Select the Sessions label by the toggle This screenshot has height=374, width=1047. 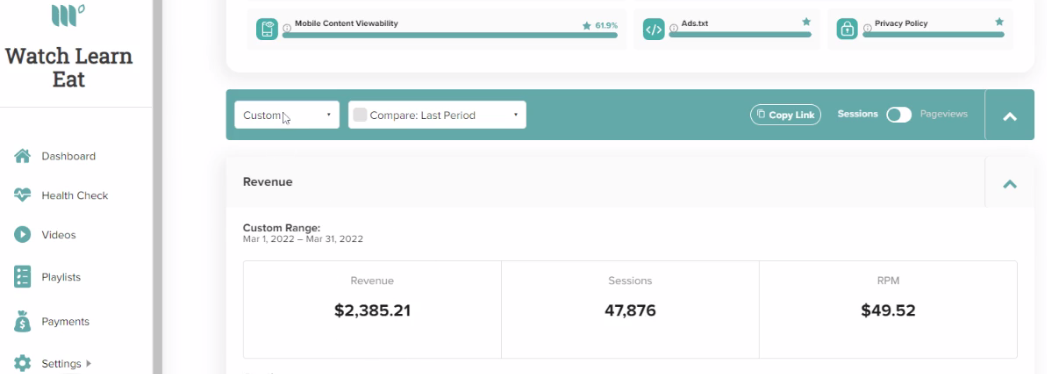tap(857, 114)
